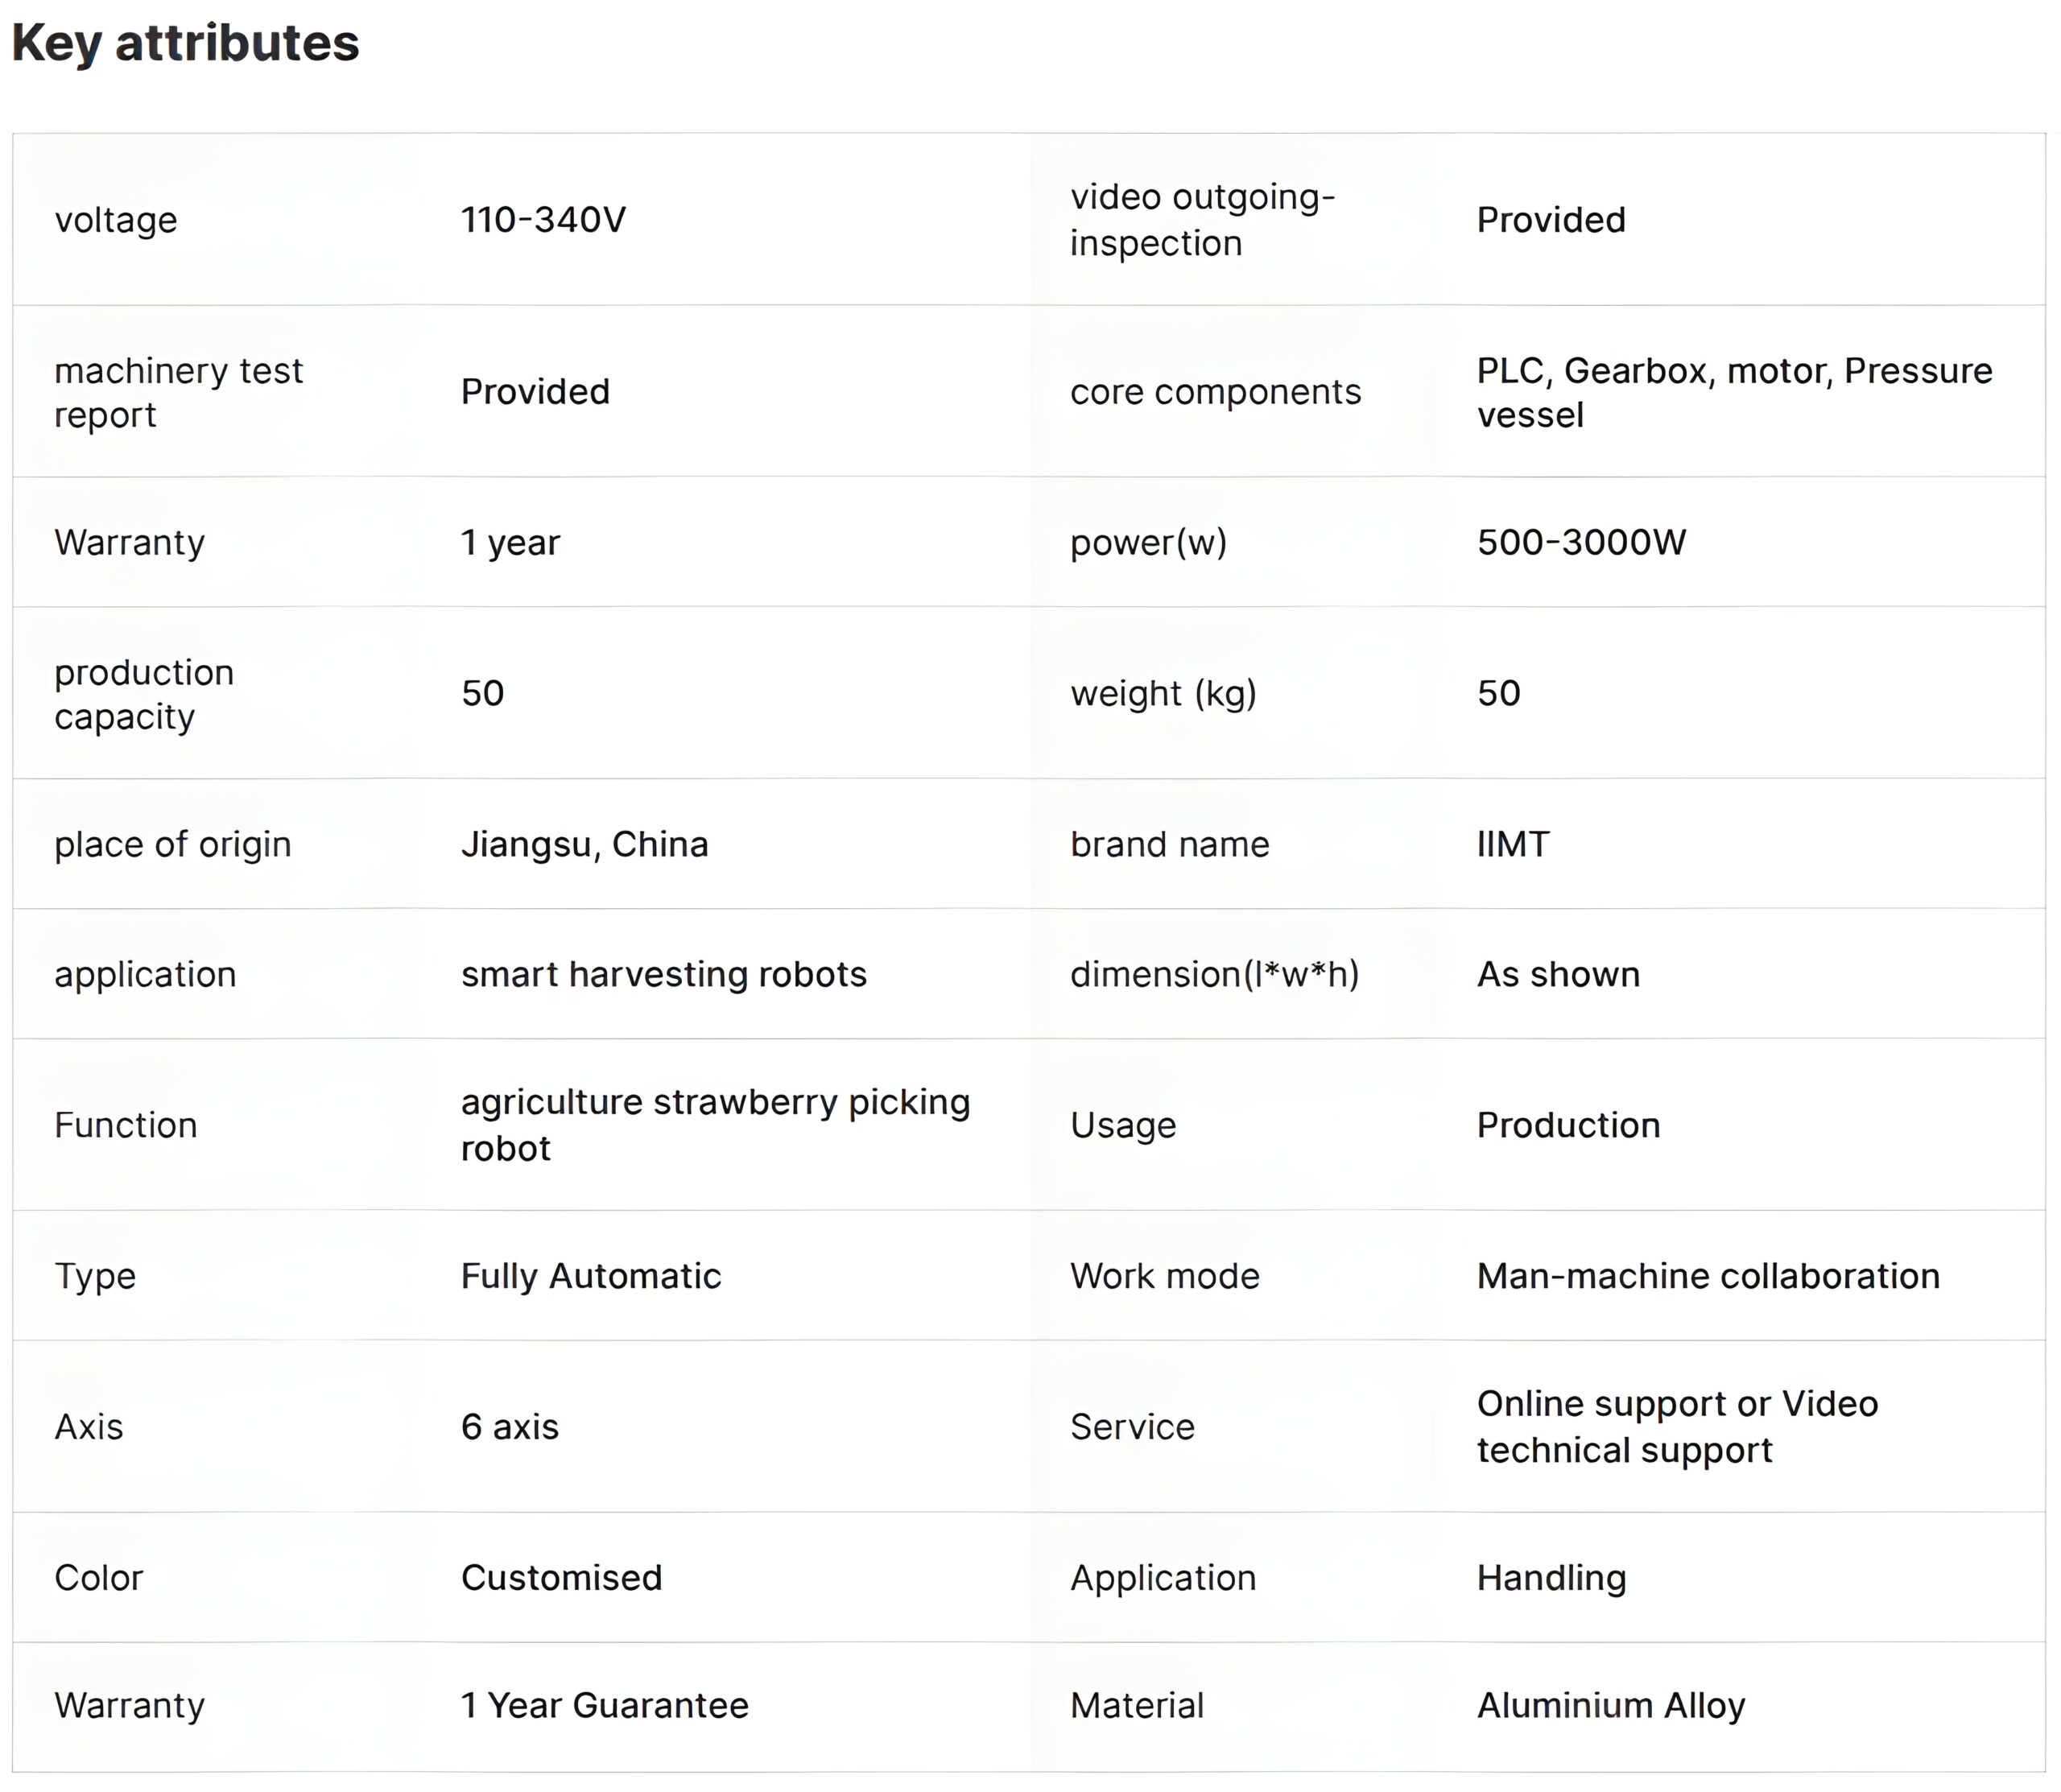Click the Customised color value
This screenshot has height=1792, width=2061.
point(561,1578)
